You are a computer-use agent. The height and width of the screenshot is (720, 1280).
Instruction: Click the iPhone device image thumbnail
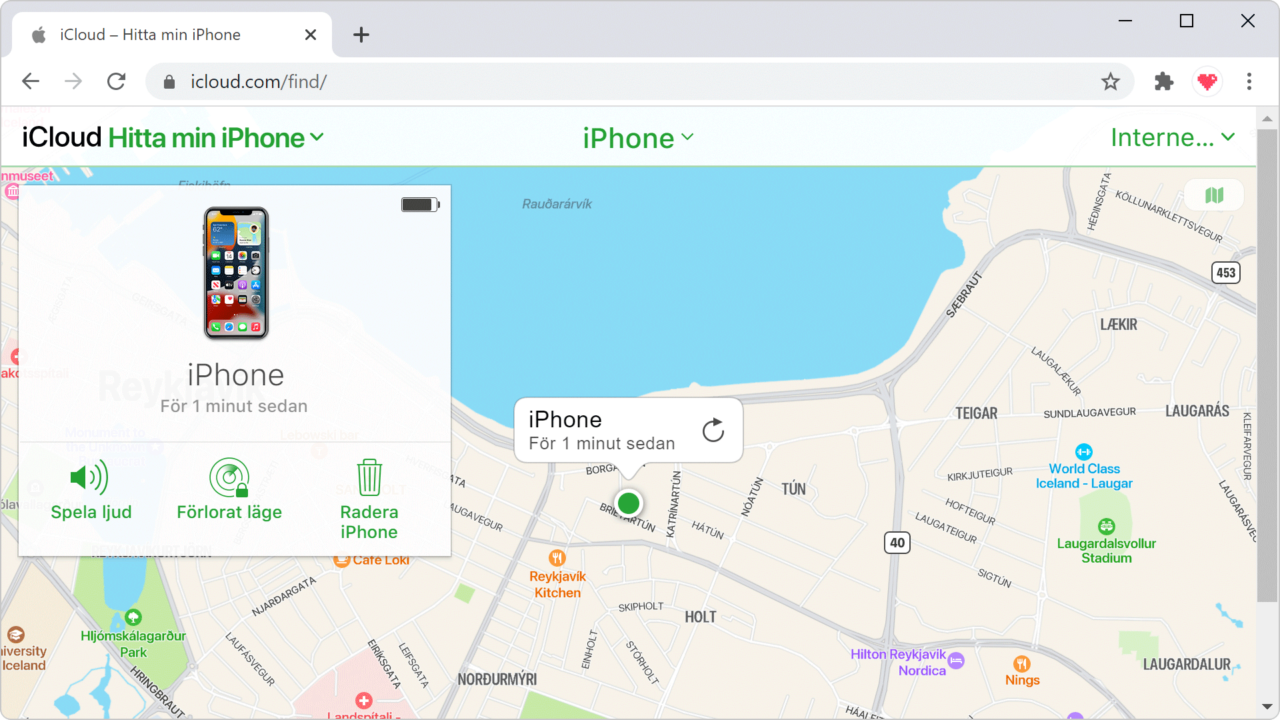(x=236, y=273)
